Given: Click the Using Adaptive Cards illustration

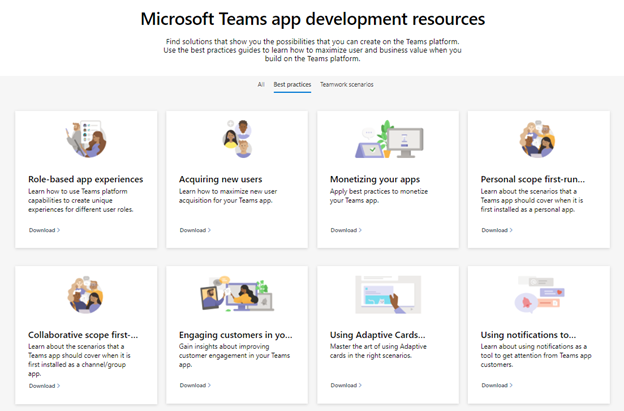Looking at the screenshot, I should (x=388, y=294).
